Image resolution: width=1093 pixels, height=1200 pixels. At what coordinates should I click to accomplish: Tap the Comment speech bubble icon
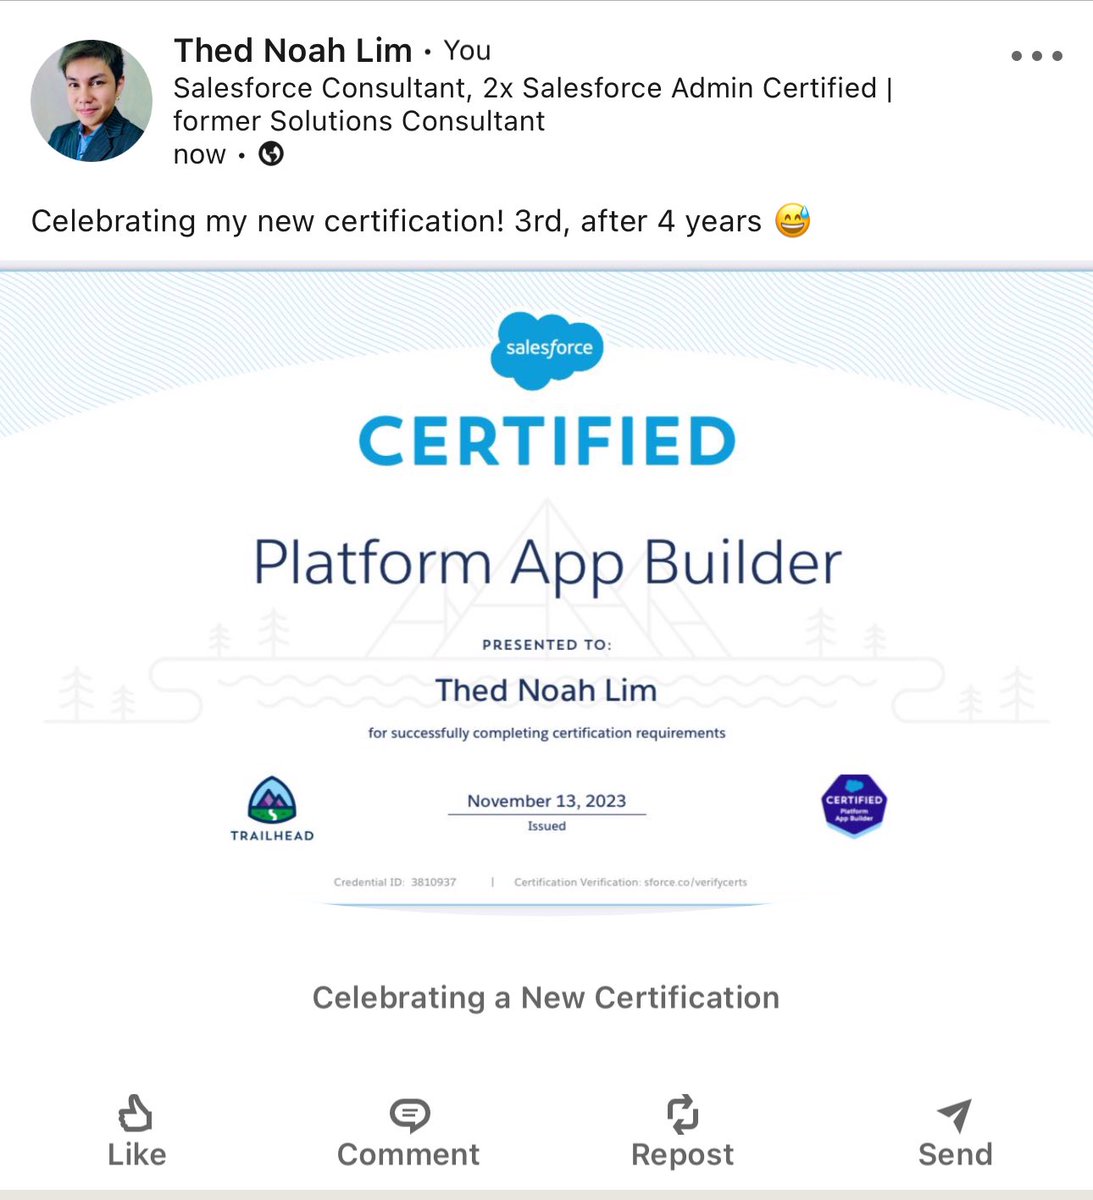[x=409, y=1114]
